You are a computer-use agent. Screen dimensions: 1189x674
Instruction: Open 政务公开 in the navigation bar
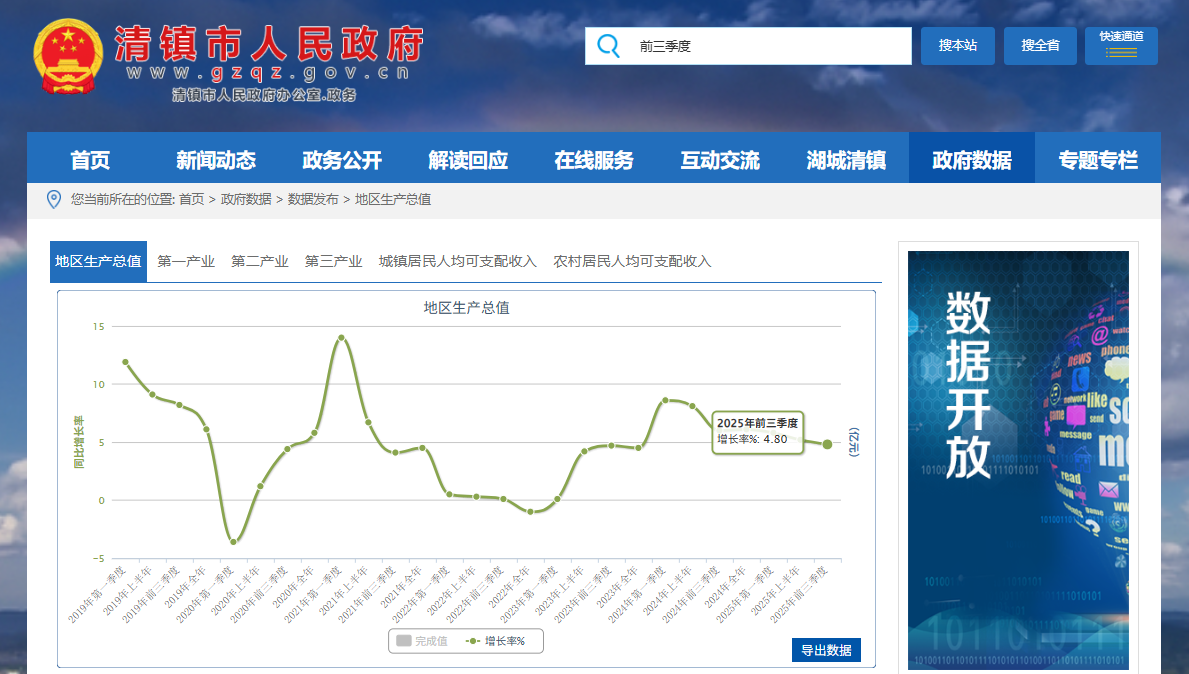(342, 160)
